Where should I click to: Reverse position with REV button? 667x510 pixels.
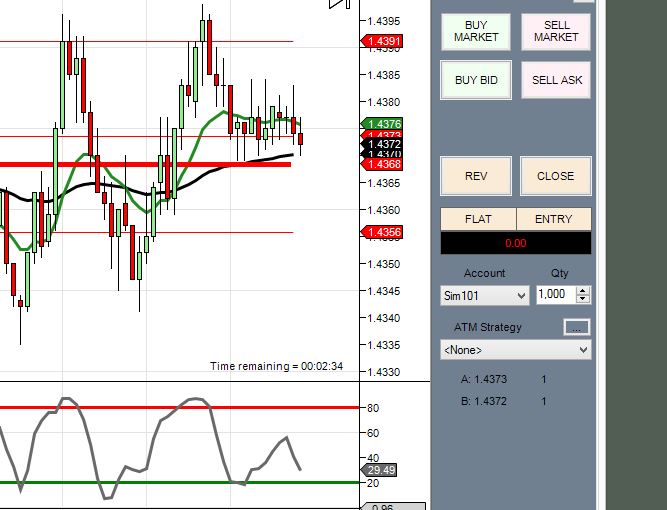point(476,176)
